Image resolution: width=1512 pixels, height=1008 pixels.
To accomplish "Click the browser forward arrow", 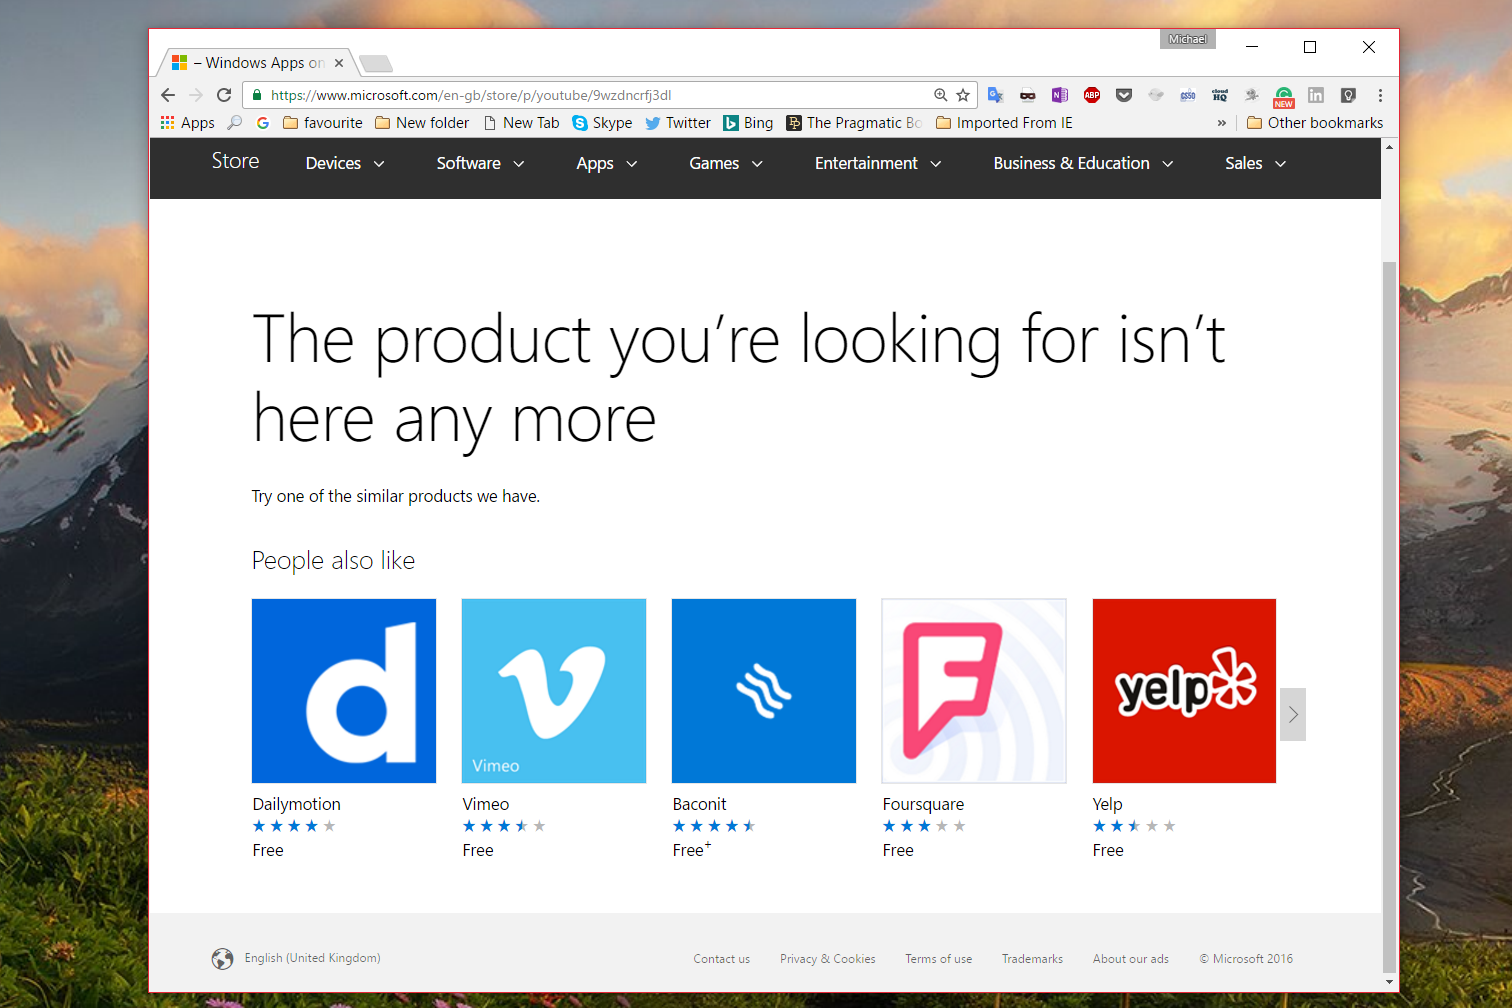I will tap(196, 95).
